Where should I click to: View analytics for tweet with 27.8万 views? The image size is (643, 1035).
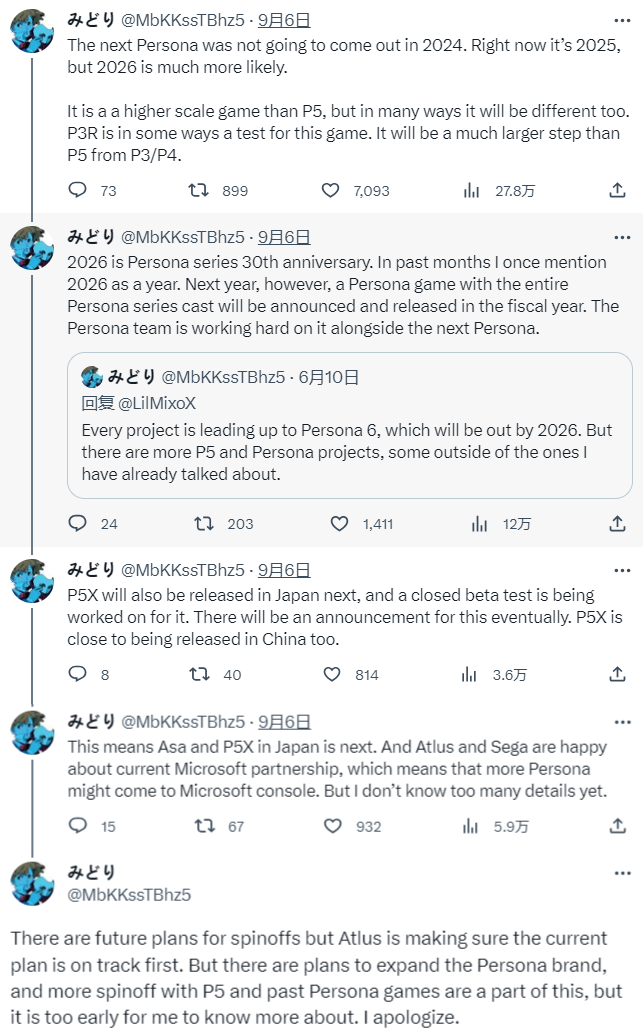point(472,190)
